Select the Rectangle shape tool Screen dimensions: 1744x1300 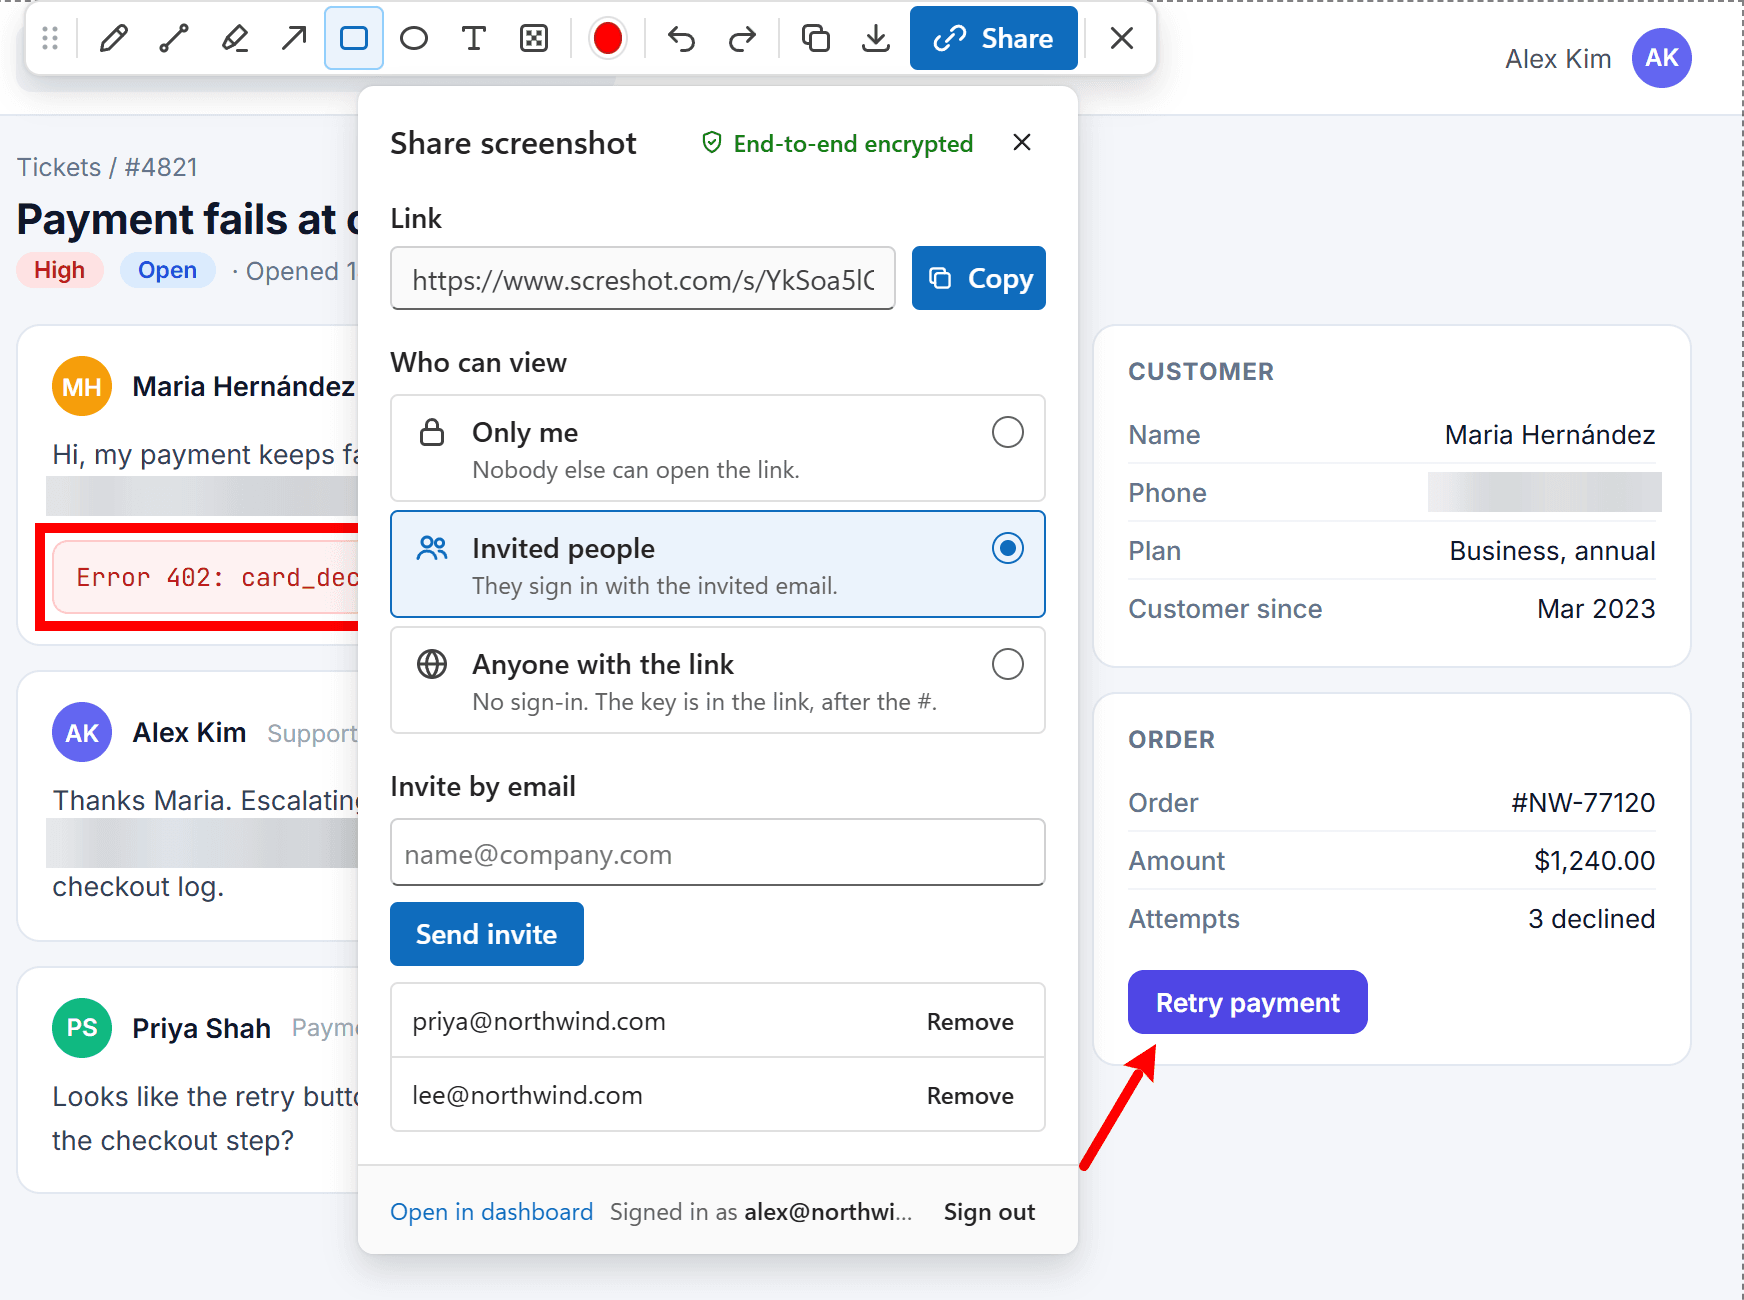pyautogui.click(x=354, y=38)
